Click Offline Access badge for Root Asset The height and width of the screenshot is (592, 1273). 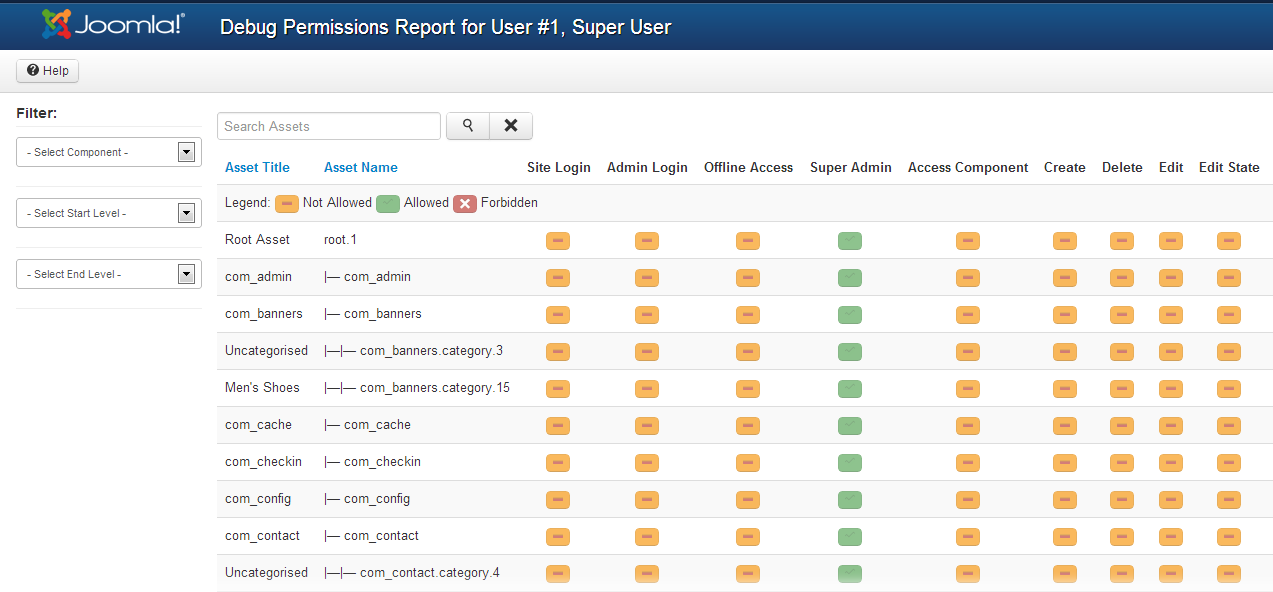click(748, 241)
